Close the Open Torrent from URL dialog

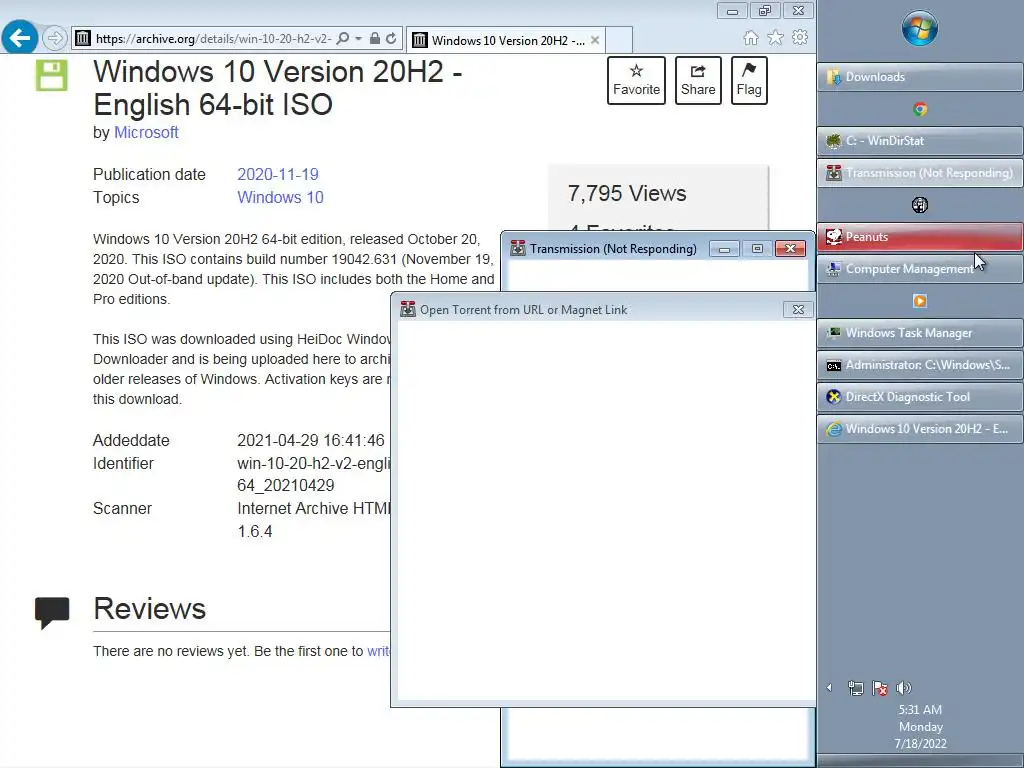click(x=798, y=310)
